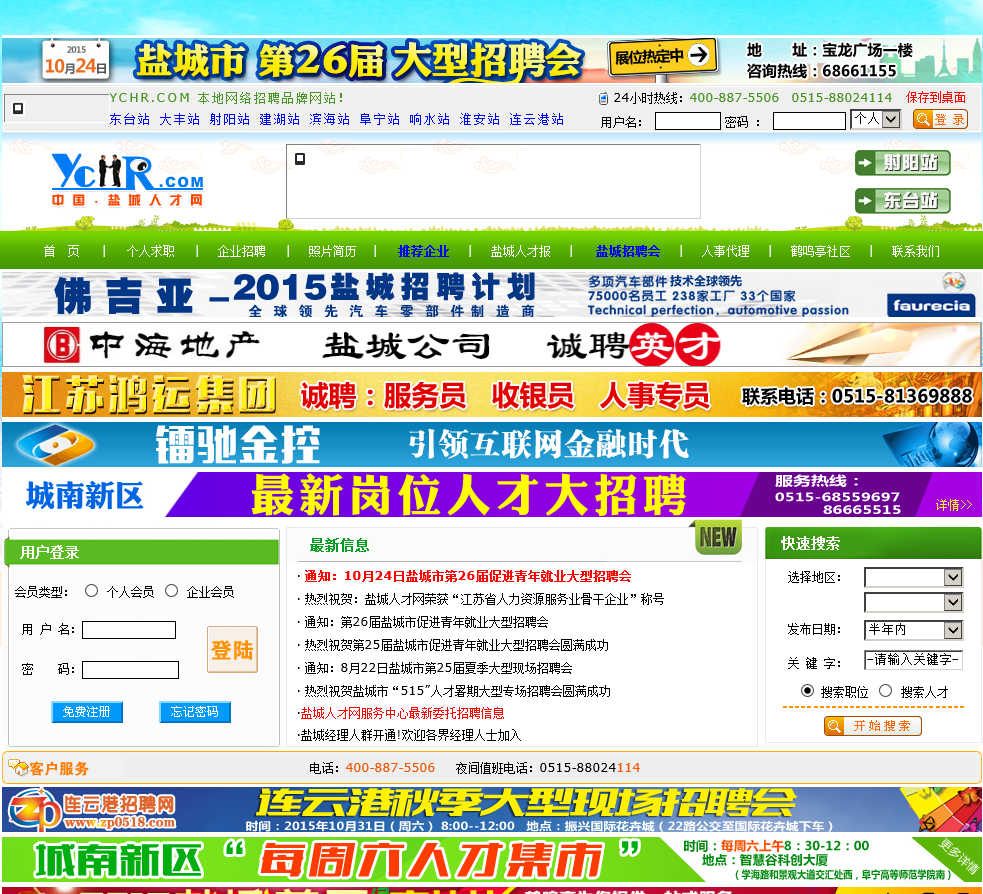Open 联系我们 in navigation bar
This screenshot has height=894, width=983.
pos(915,251)
